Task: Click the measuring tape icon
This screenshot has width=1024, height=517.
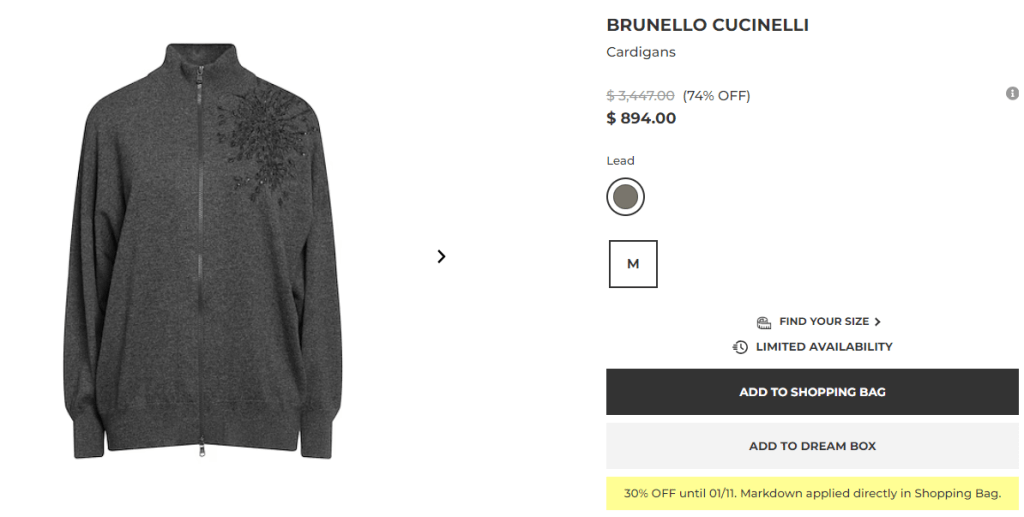Action: tap(764, 322)
